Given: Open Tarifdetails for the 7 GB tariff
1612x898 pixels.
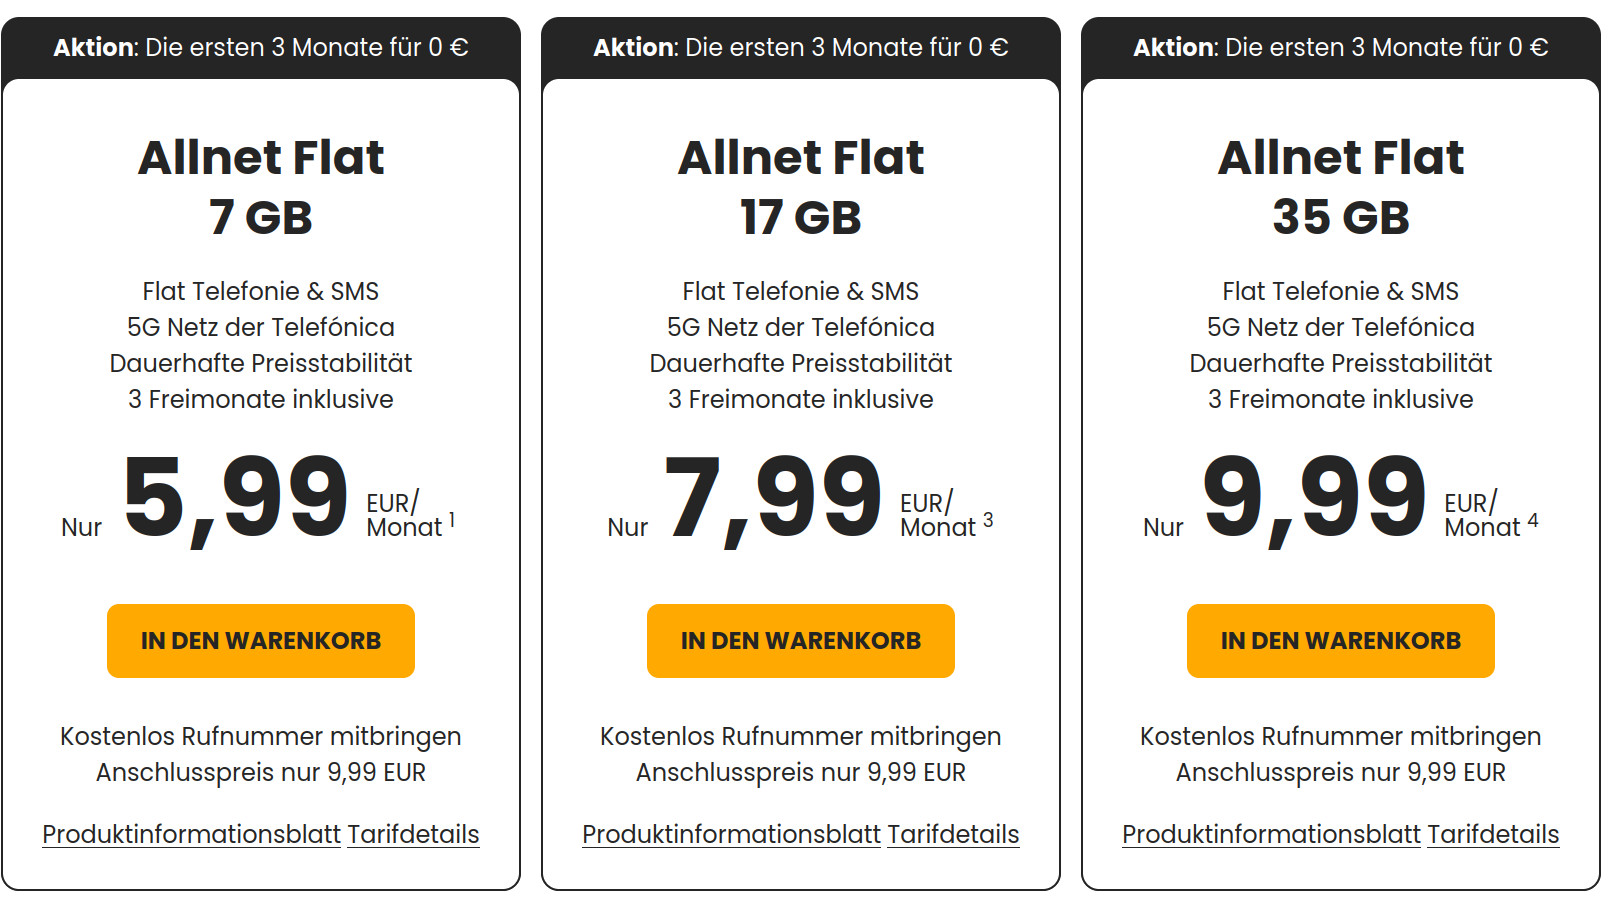Looking at the screenshot, I should pyautogui.click(x=413, y=833).
